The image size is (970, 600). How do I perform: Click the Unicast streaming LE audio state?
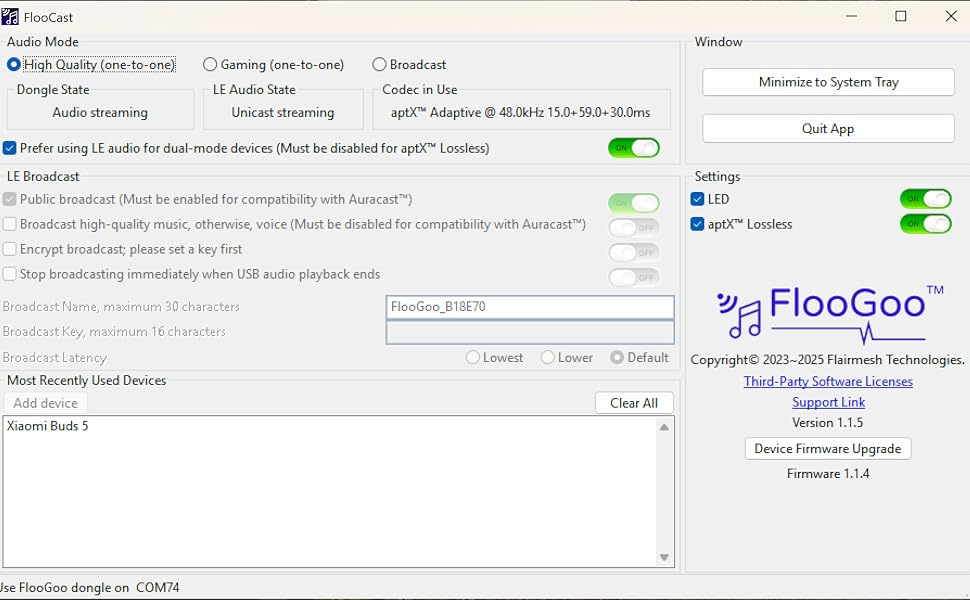283,113
